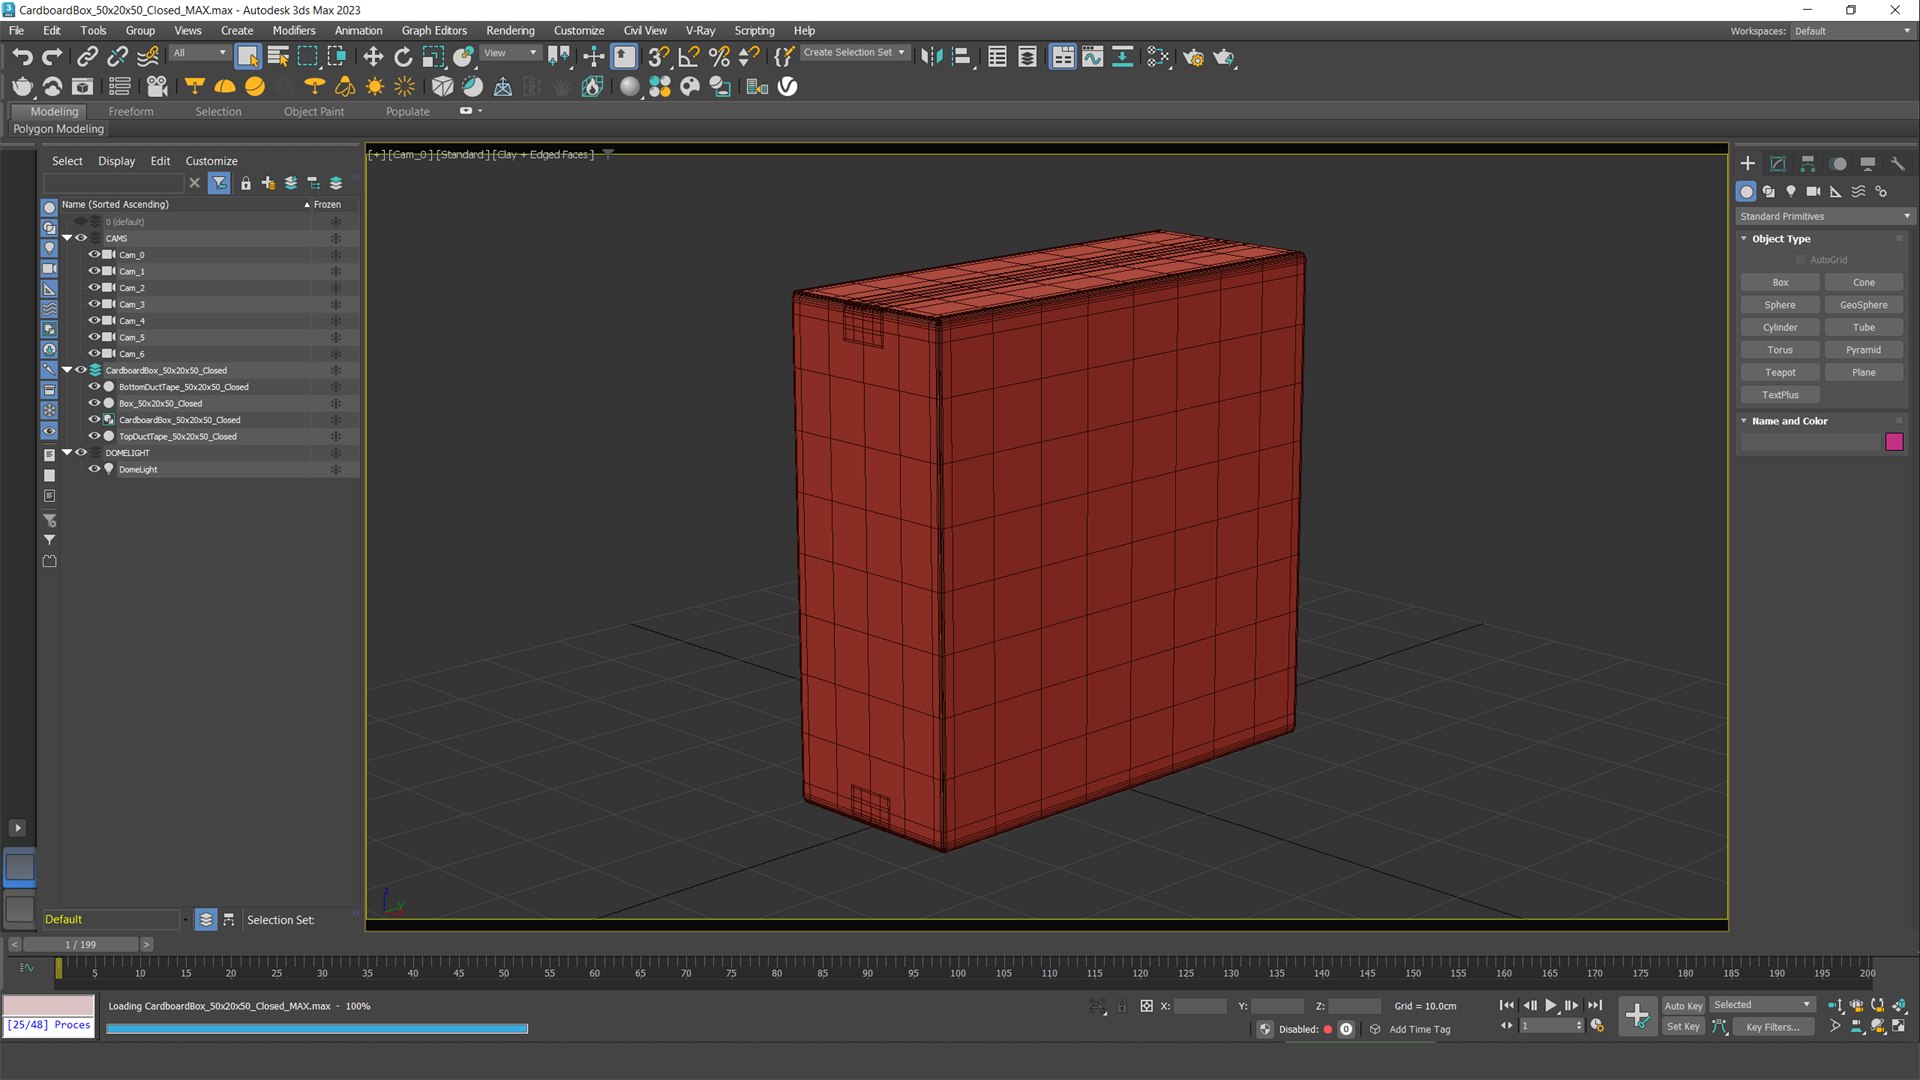The width and height of the screenshot is (1920, 1080).
Task: Click the Set Keys big plus icon
Action: pyautogui.click(x=1637, y=1016)
